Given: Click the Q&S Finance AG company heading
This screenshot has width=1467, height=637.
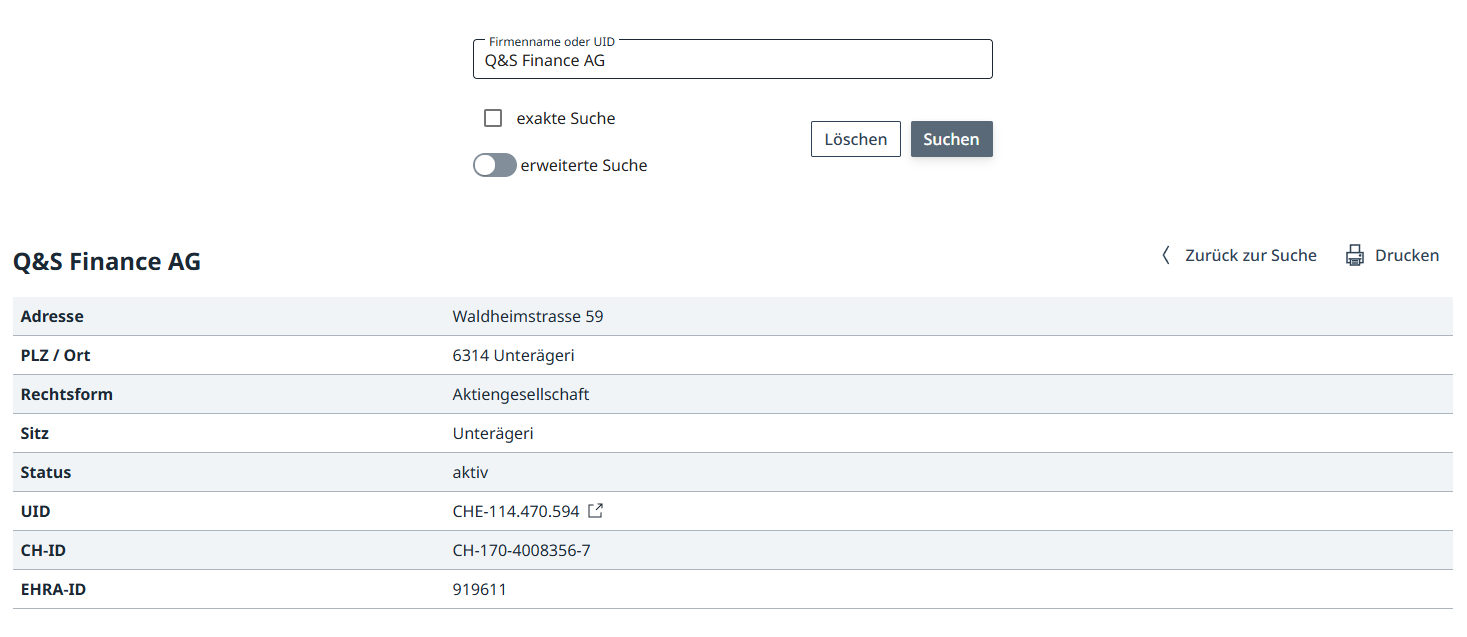Looking at the screenshot, I should point(107,262).
